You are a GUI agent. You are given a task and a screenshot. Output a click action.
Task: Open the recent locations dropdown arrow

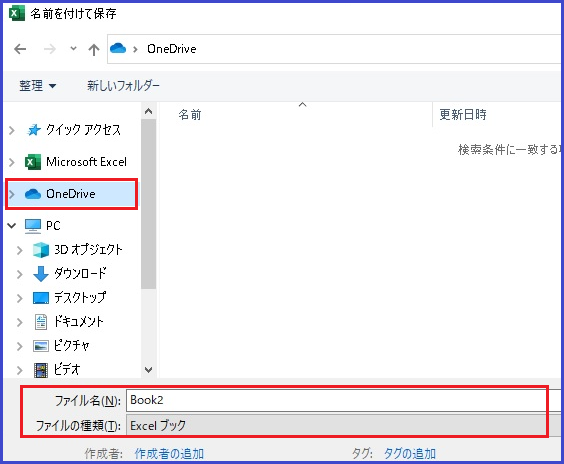73,48
